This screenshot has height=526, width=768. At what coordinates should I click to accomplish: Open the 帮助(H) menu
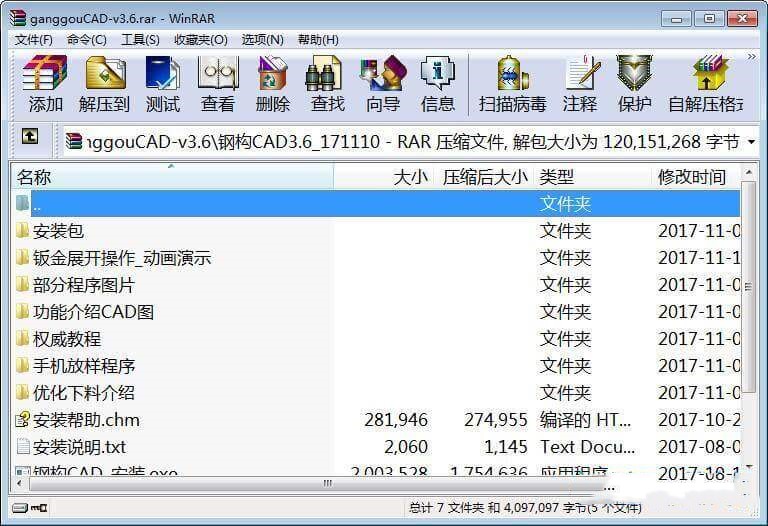(318, 40)
